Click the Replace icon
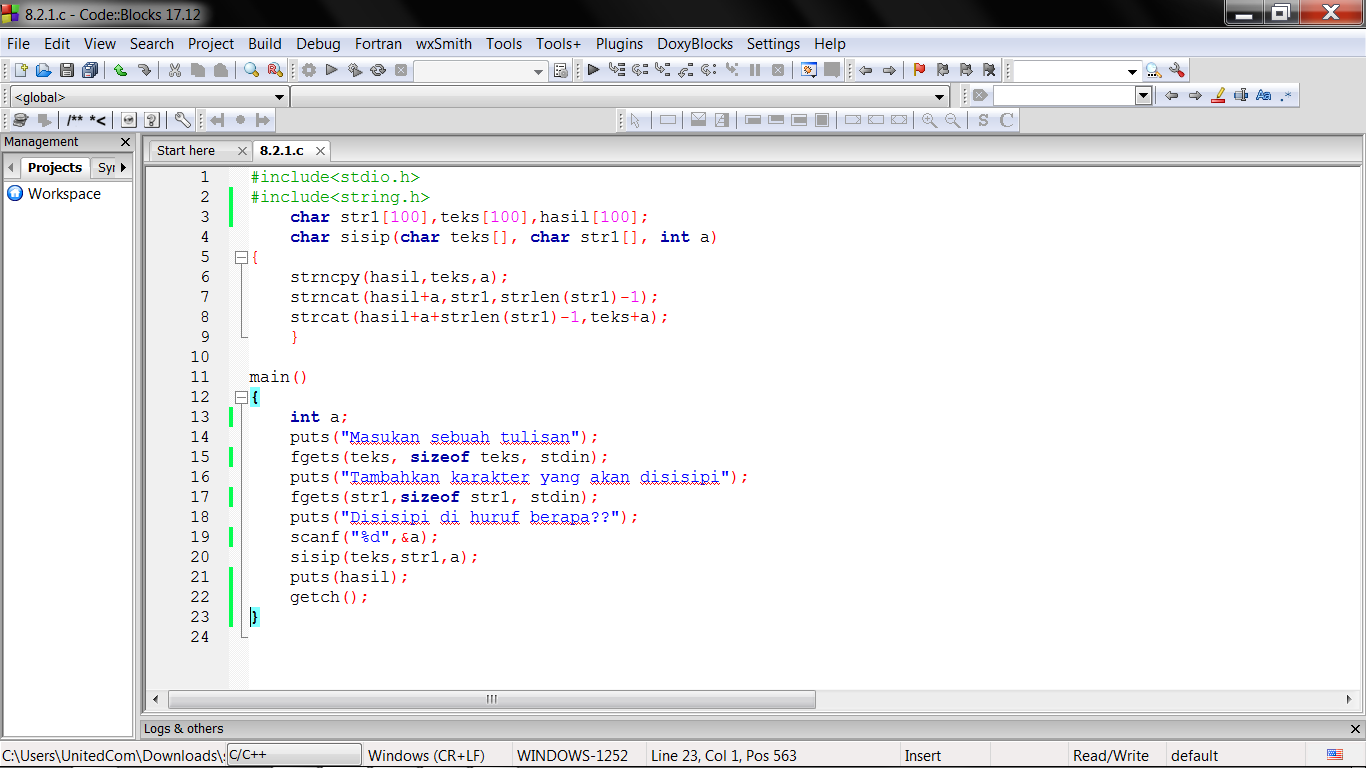 tap(274, 70)
